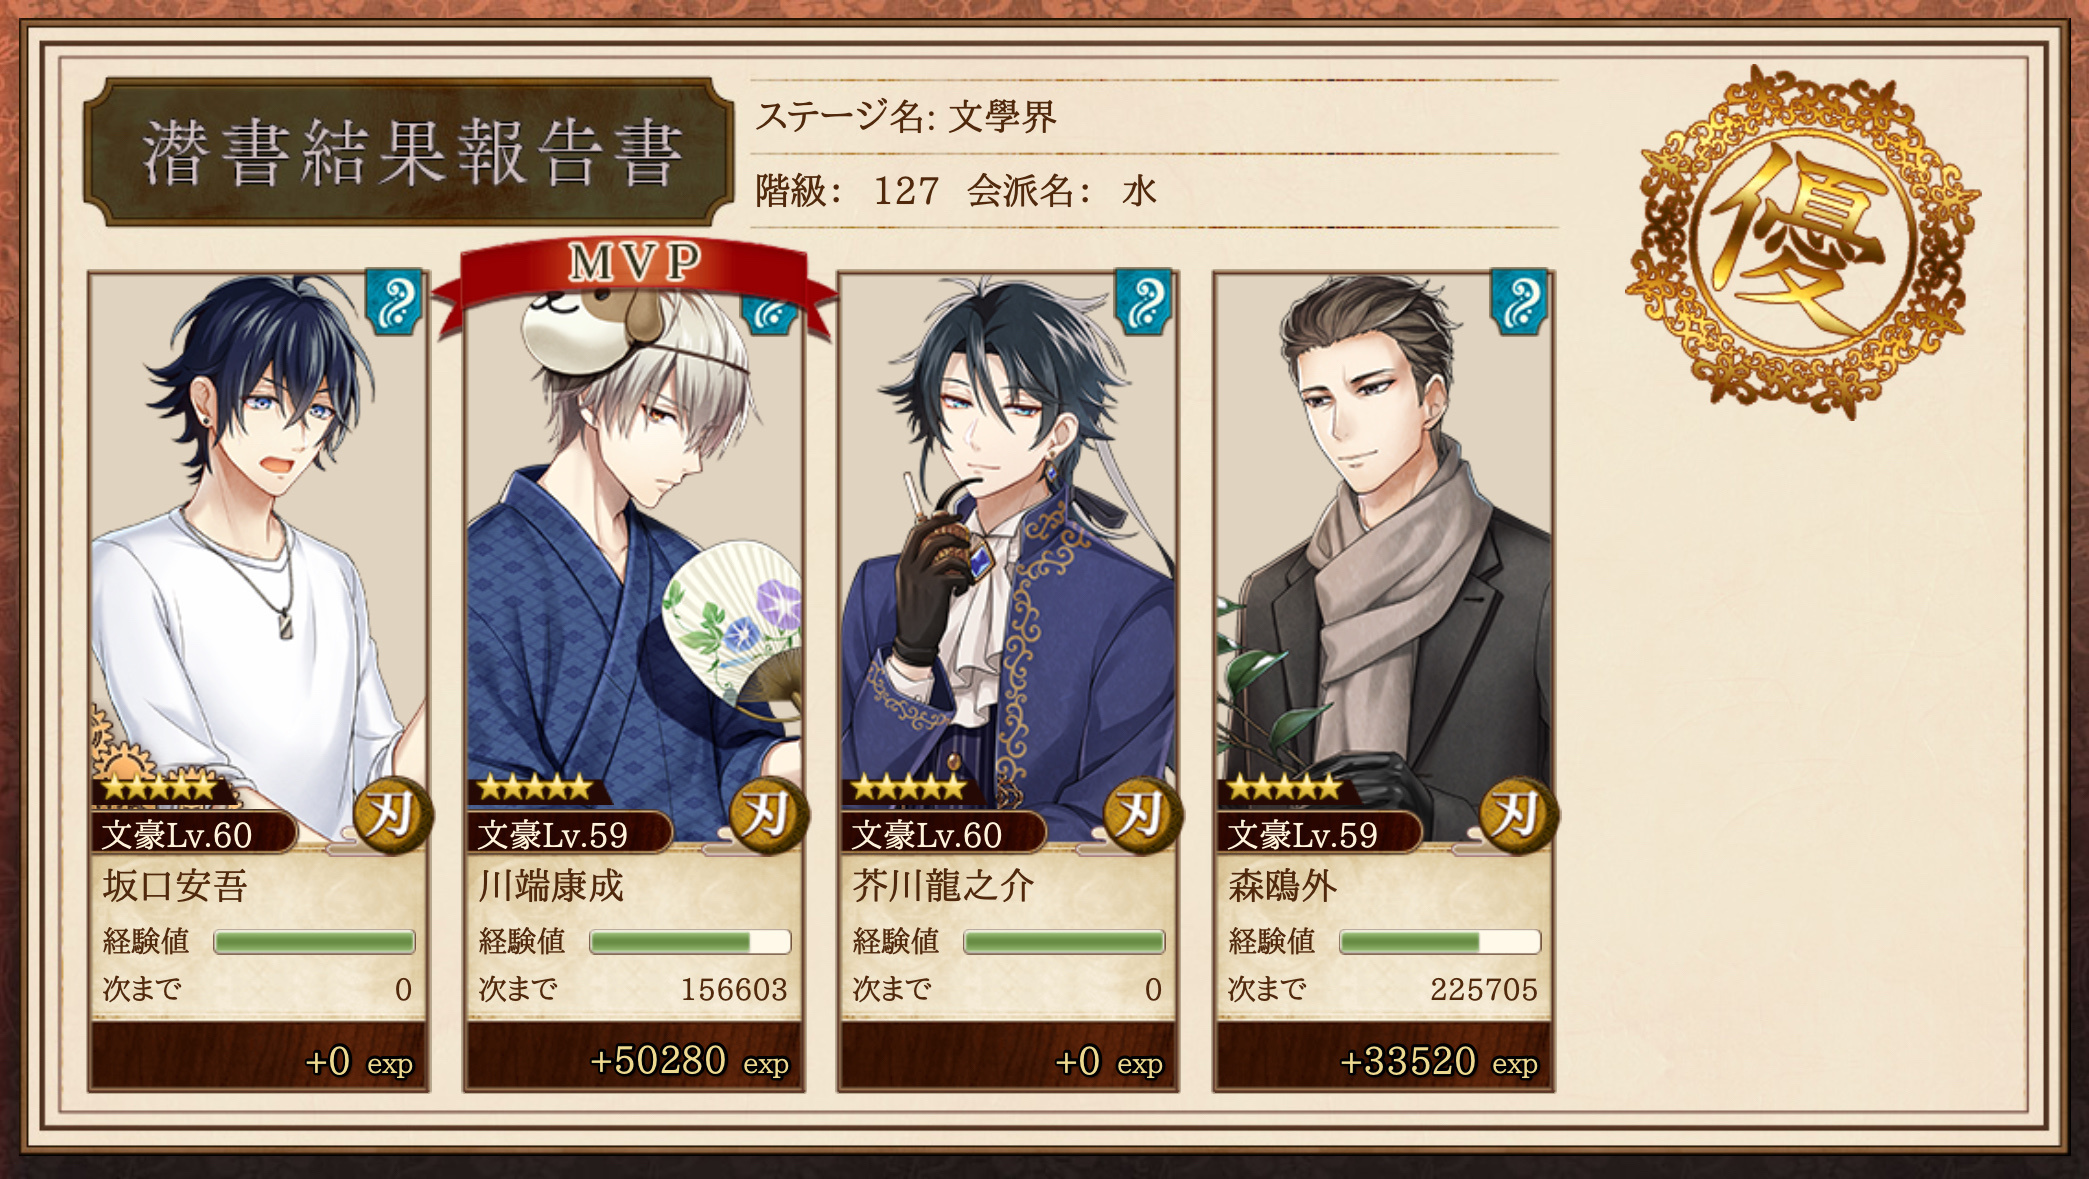The height and width of the screenshot is (1179, 2089).
Task: Click the teal badge under the MVP ribbon
Action: click(769, 315)
